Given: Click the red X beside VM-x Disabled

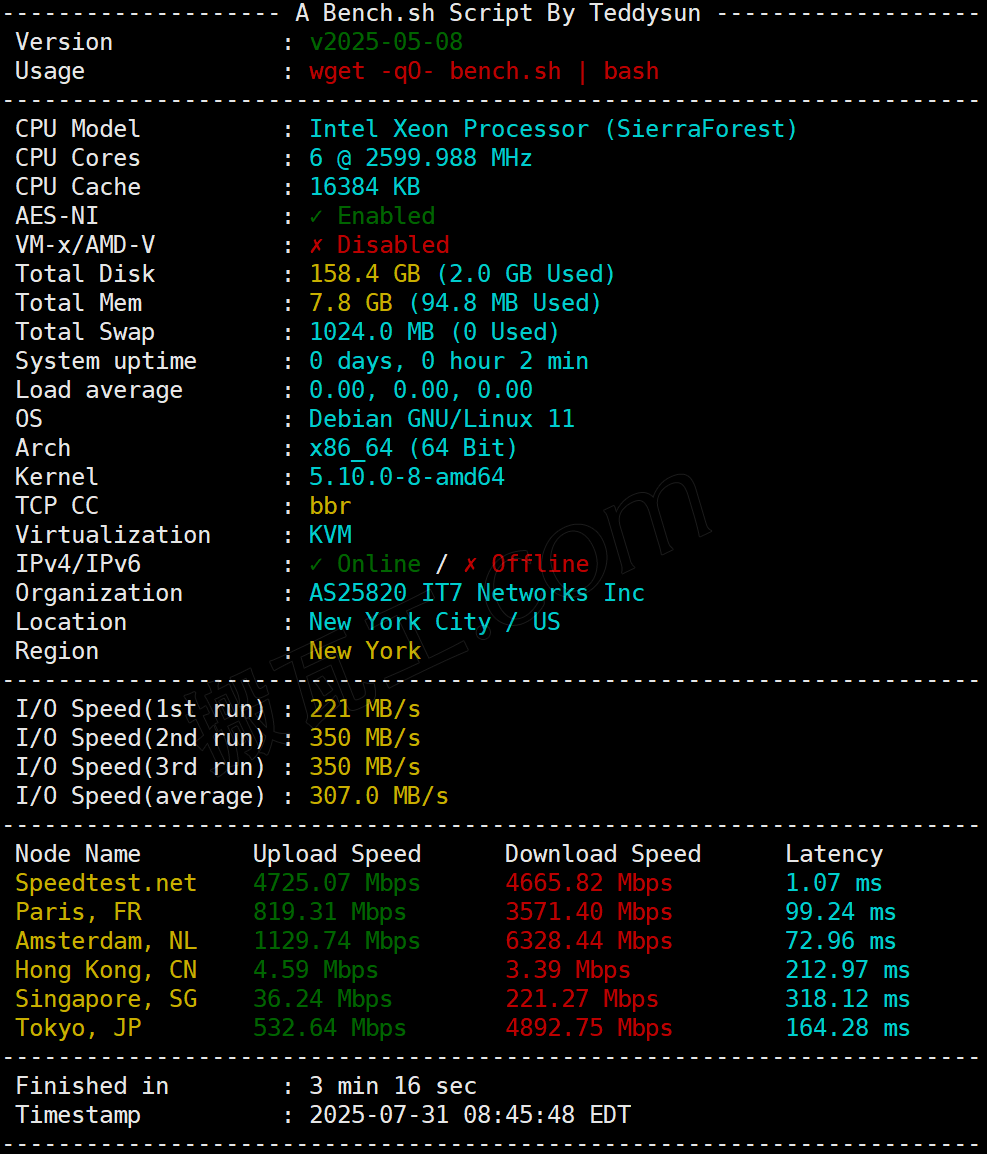Looking at the screenshot, I should (x=317, y=245).
